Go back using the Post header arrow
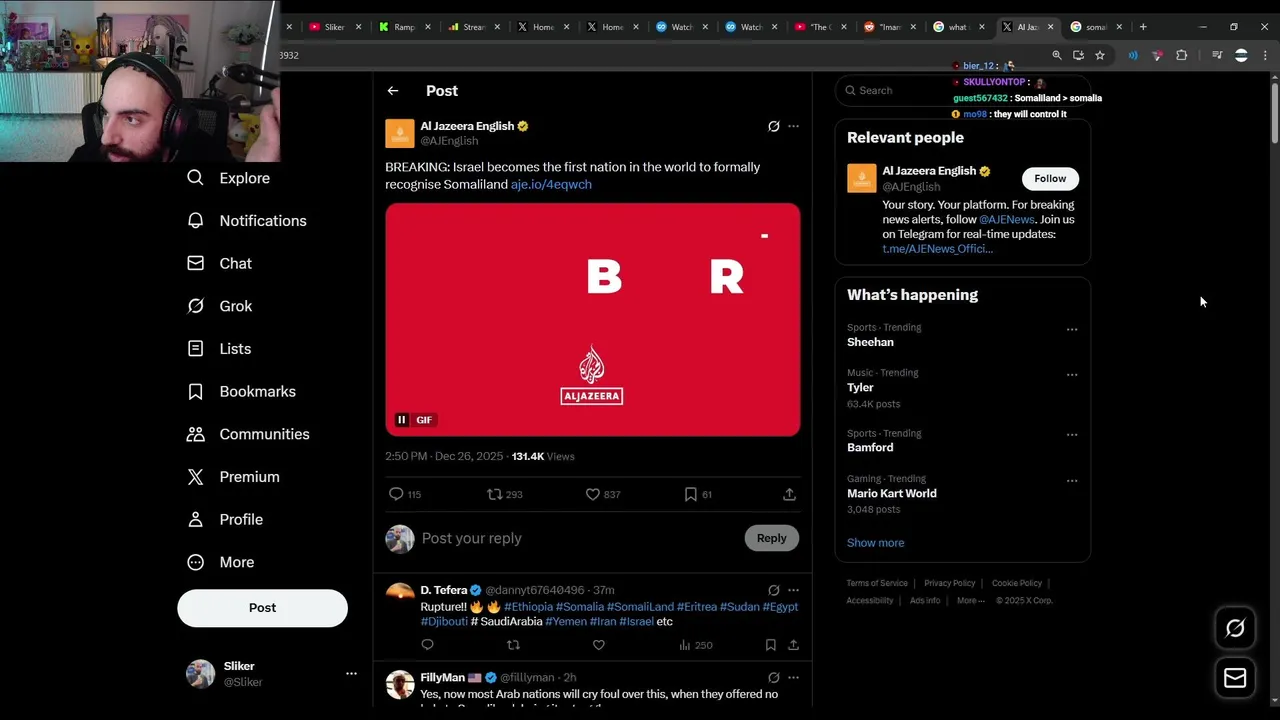Screen dimensions: 1280x720 pyautogui.click(x=393, y=91)
